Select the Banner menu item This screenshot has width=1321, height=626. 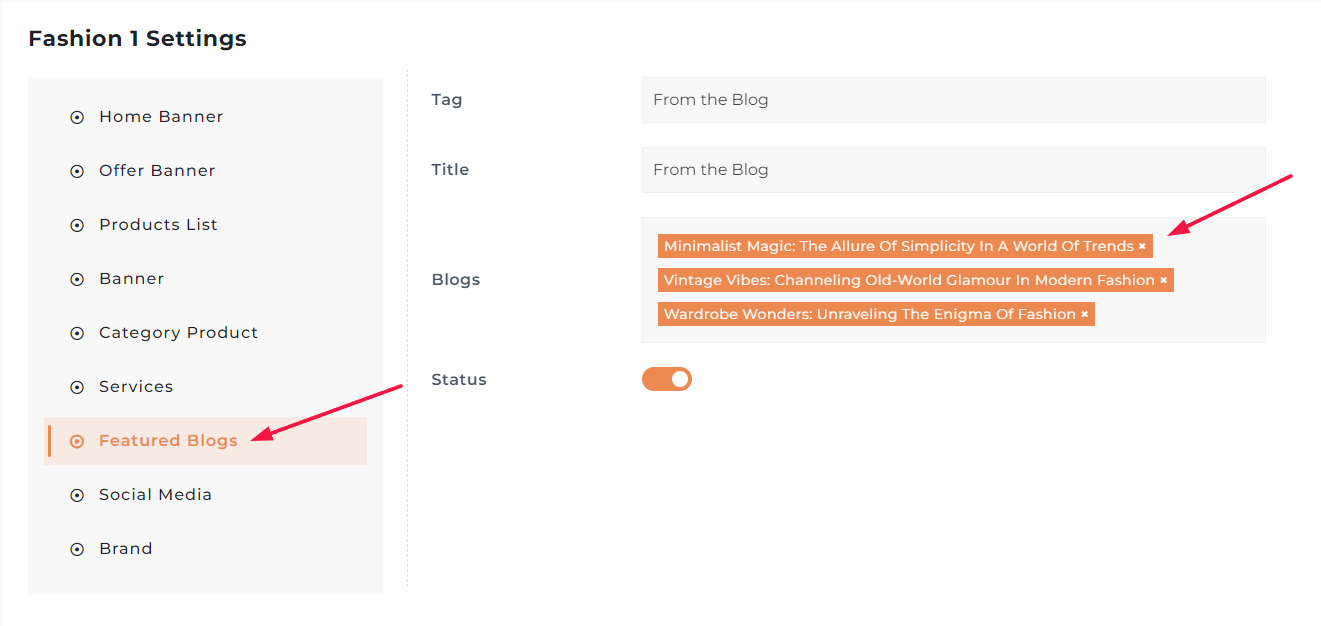(131, 279)
